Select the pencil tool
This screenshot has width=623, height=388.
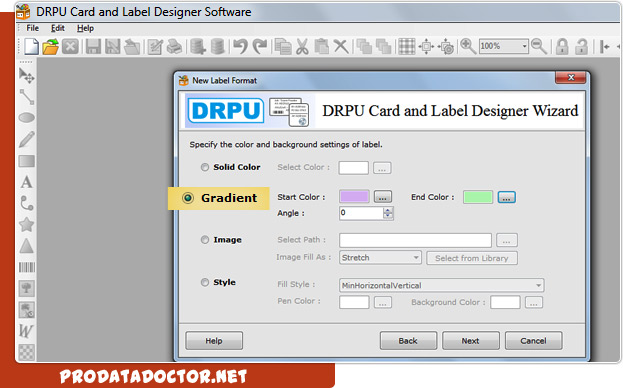(x=27, y=139)
